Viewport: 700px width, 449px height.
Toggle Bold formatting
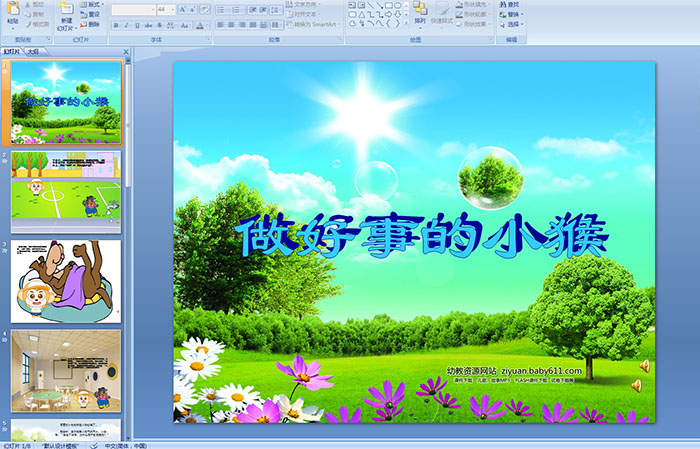tap(115, 25)
